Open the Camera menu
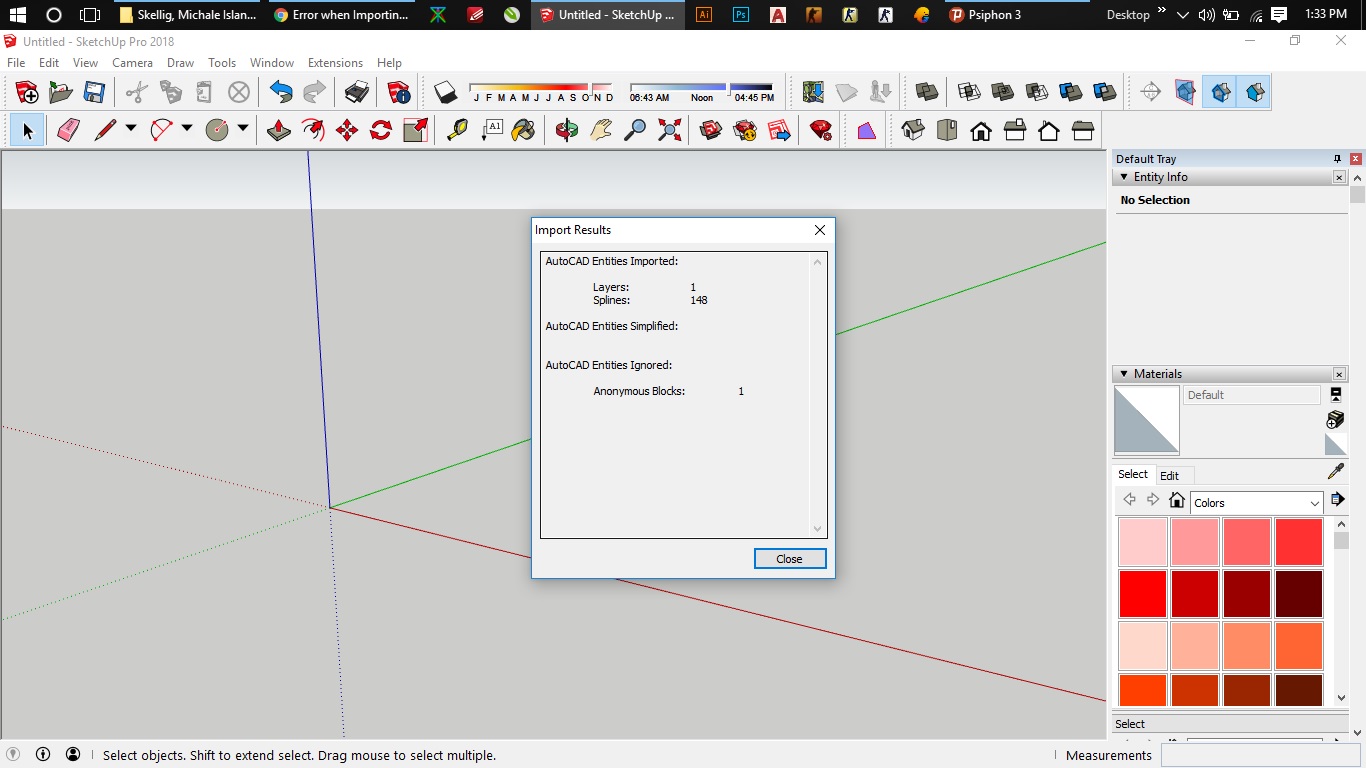This screenshot has width=1366, height=768. pos(132,62)
